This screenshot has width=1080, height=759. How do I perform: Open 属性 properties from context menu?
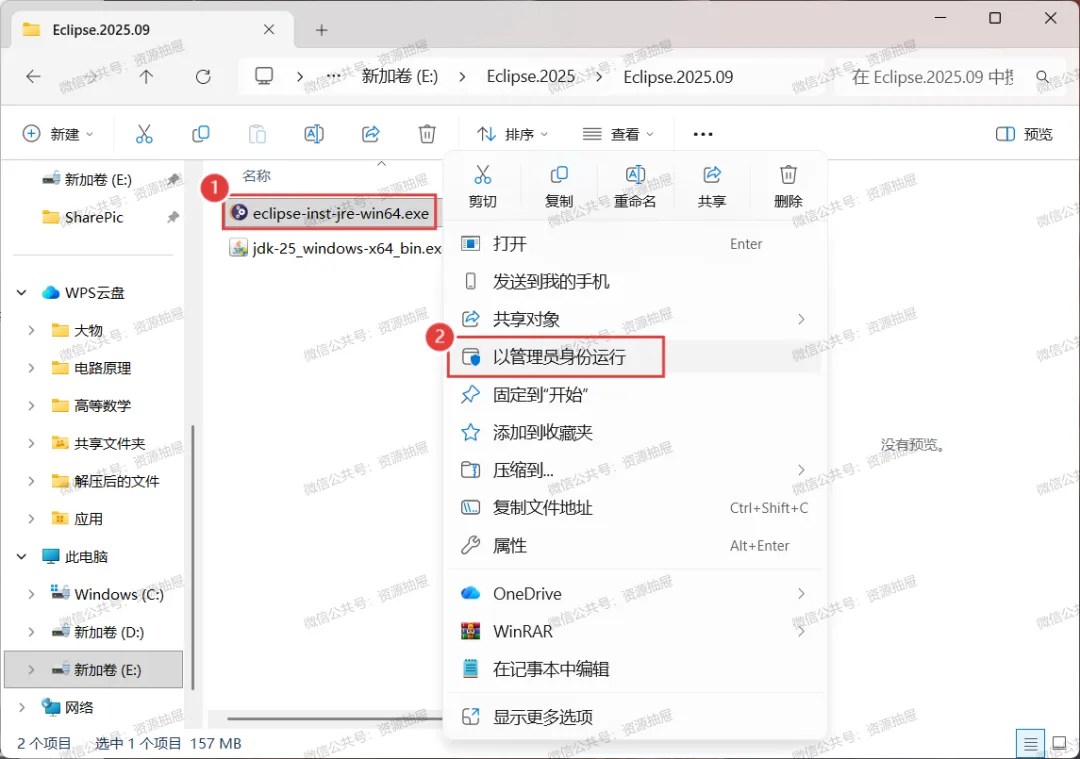coord(634,546)
